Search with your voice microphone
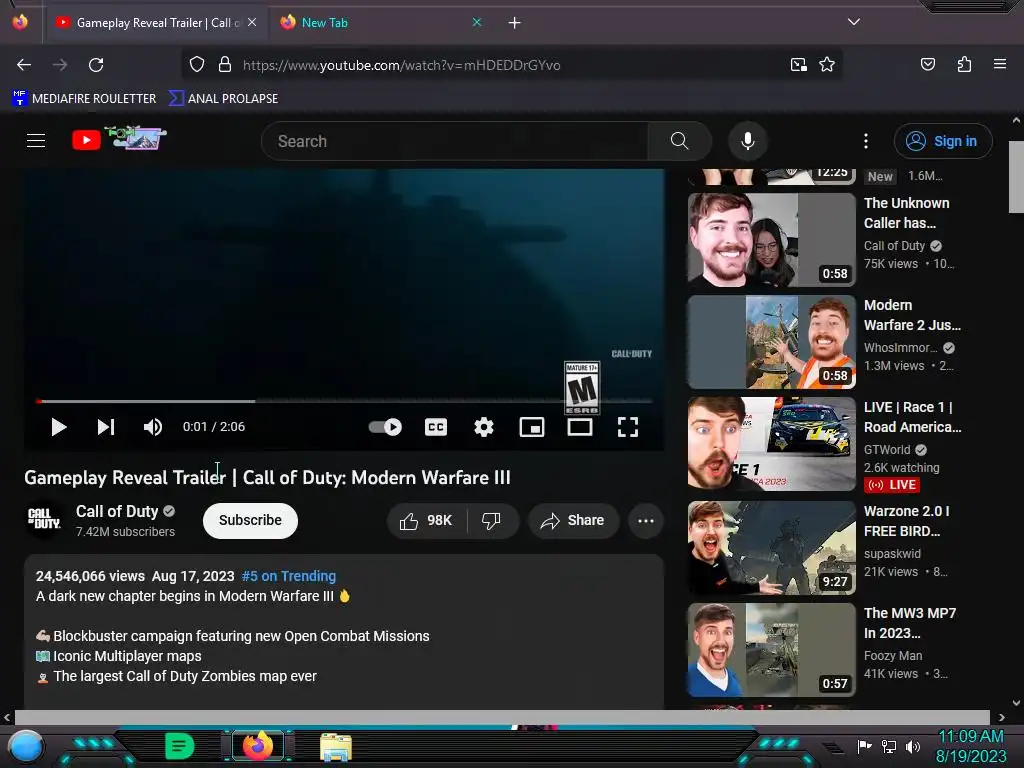Screen dimensions: 1024x768 coord(748,141)
